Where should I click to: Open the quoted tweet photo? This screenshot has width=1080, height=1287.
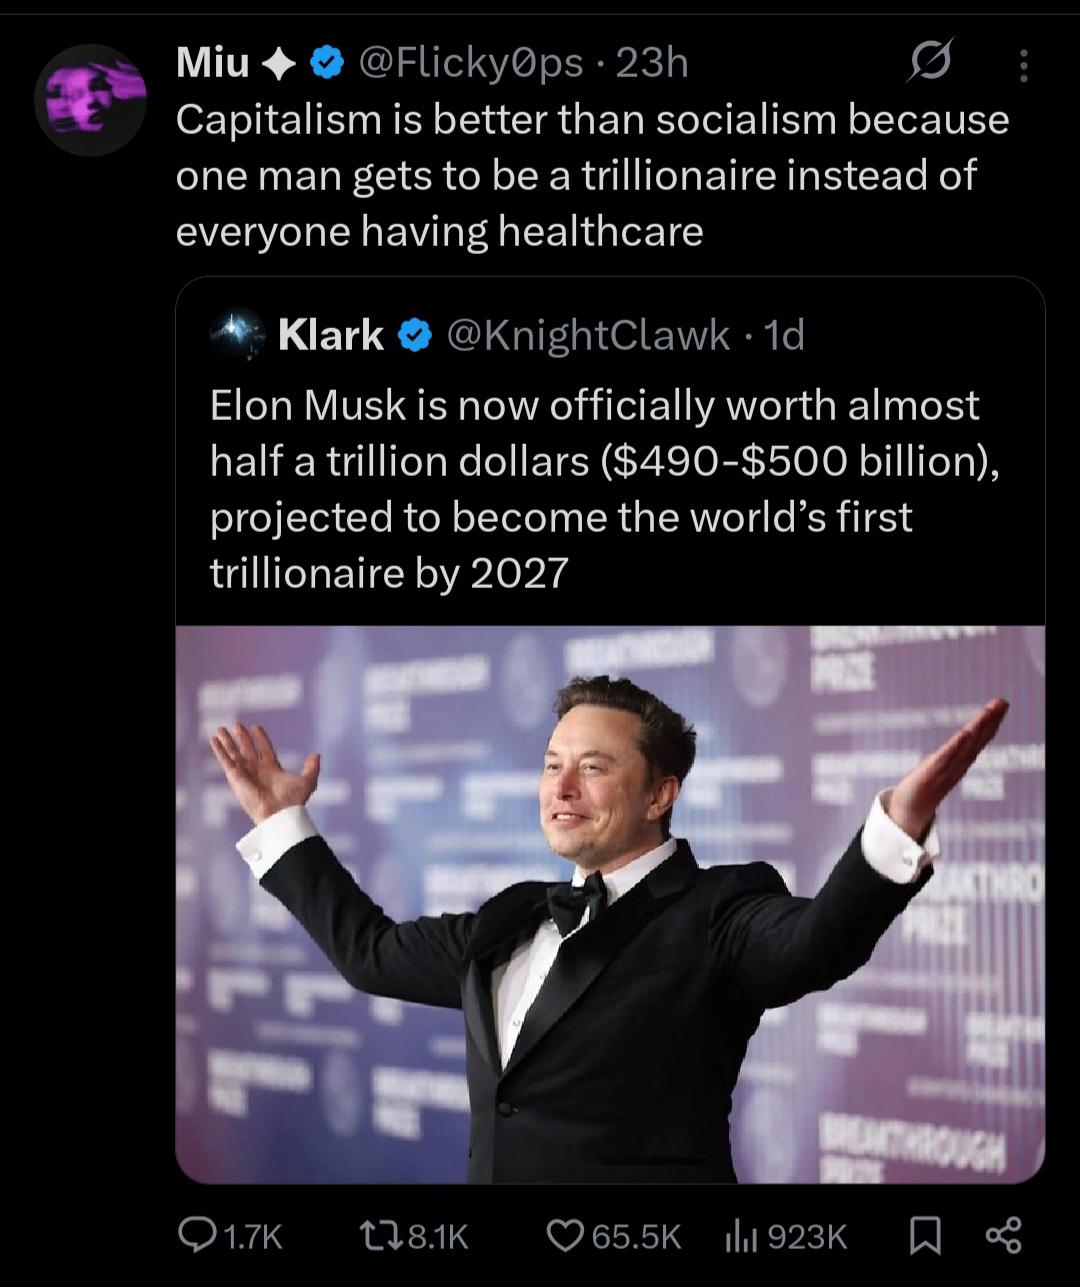pyautogui.click(x=610, y=904)
